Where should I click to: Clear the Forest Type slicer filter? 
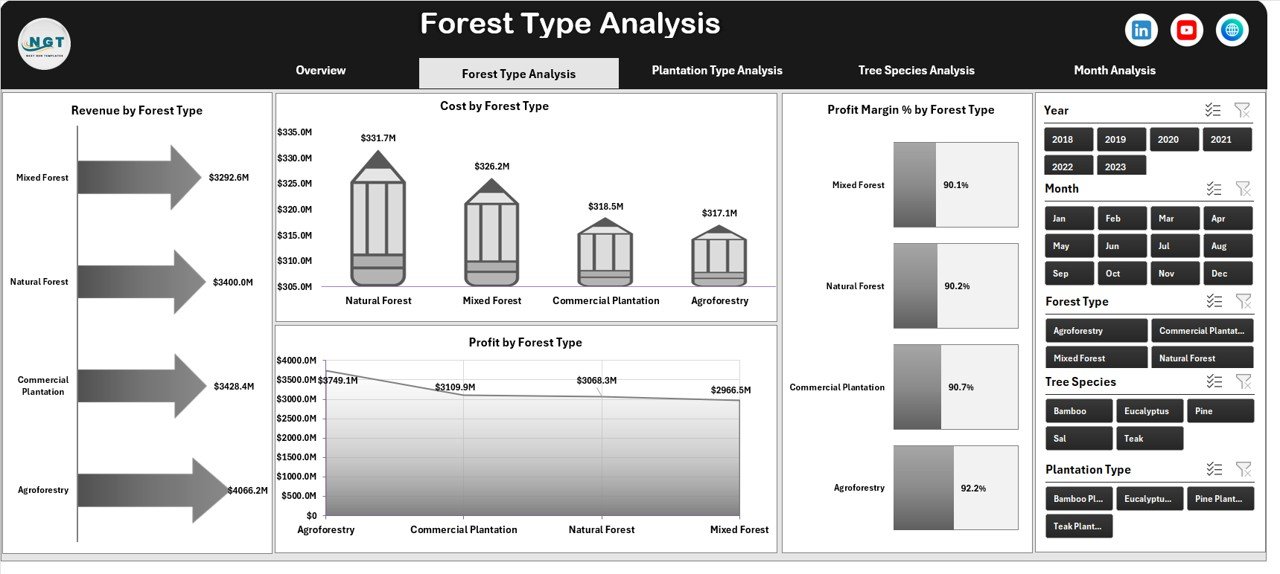coord(1242,301)
